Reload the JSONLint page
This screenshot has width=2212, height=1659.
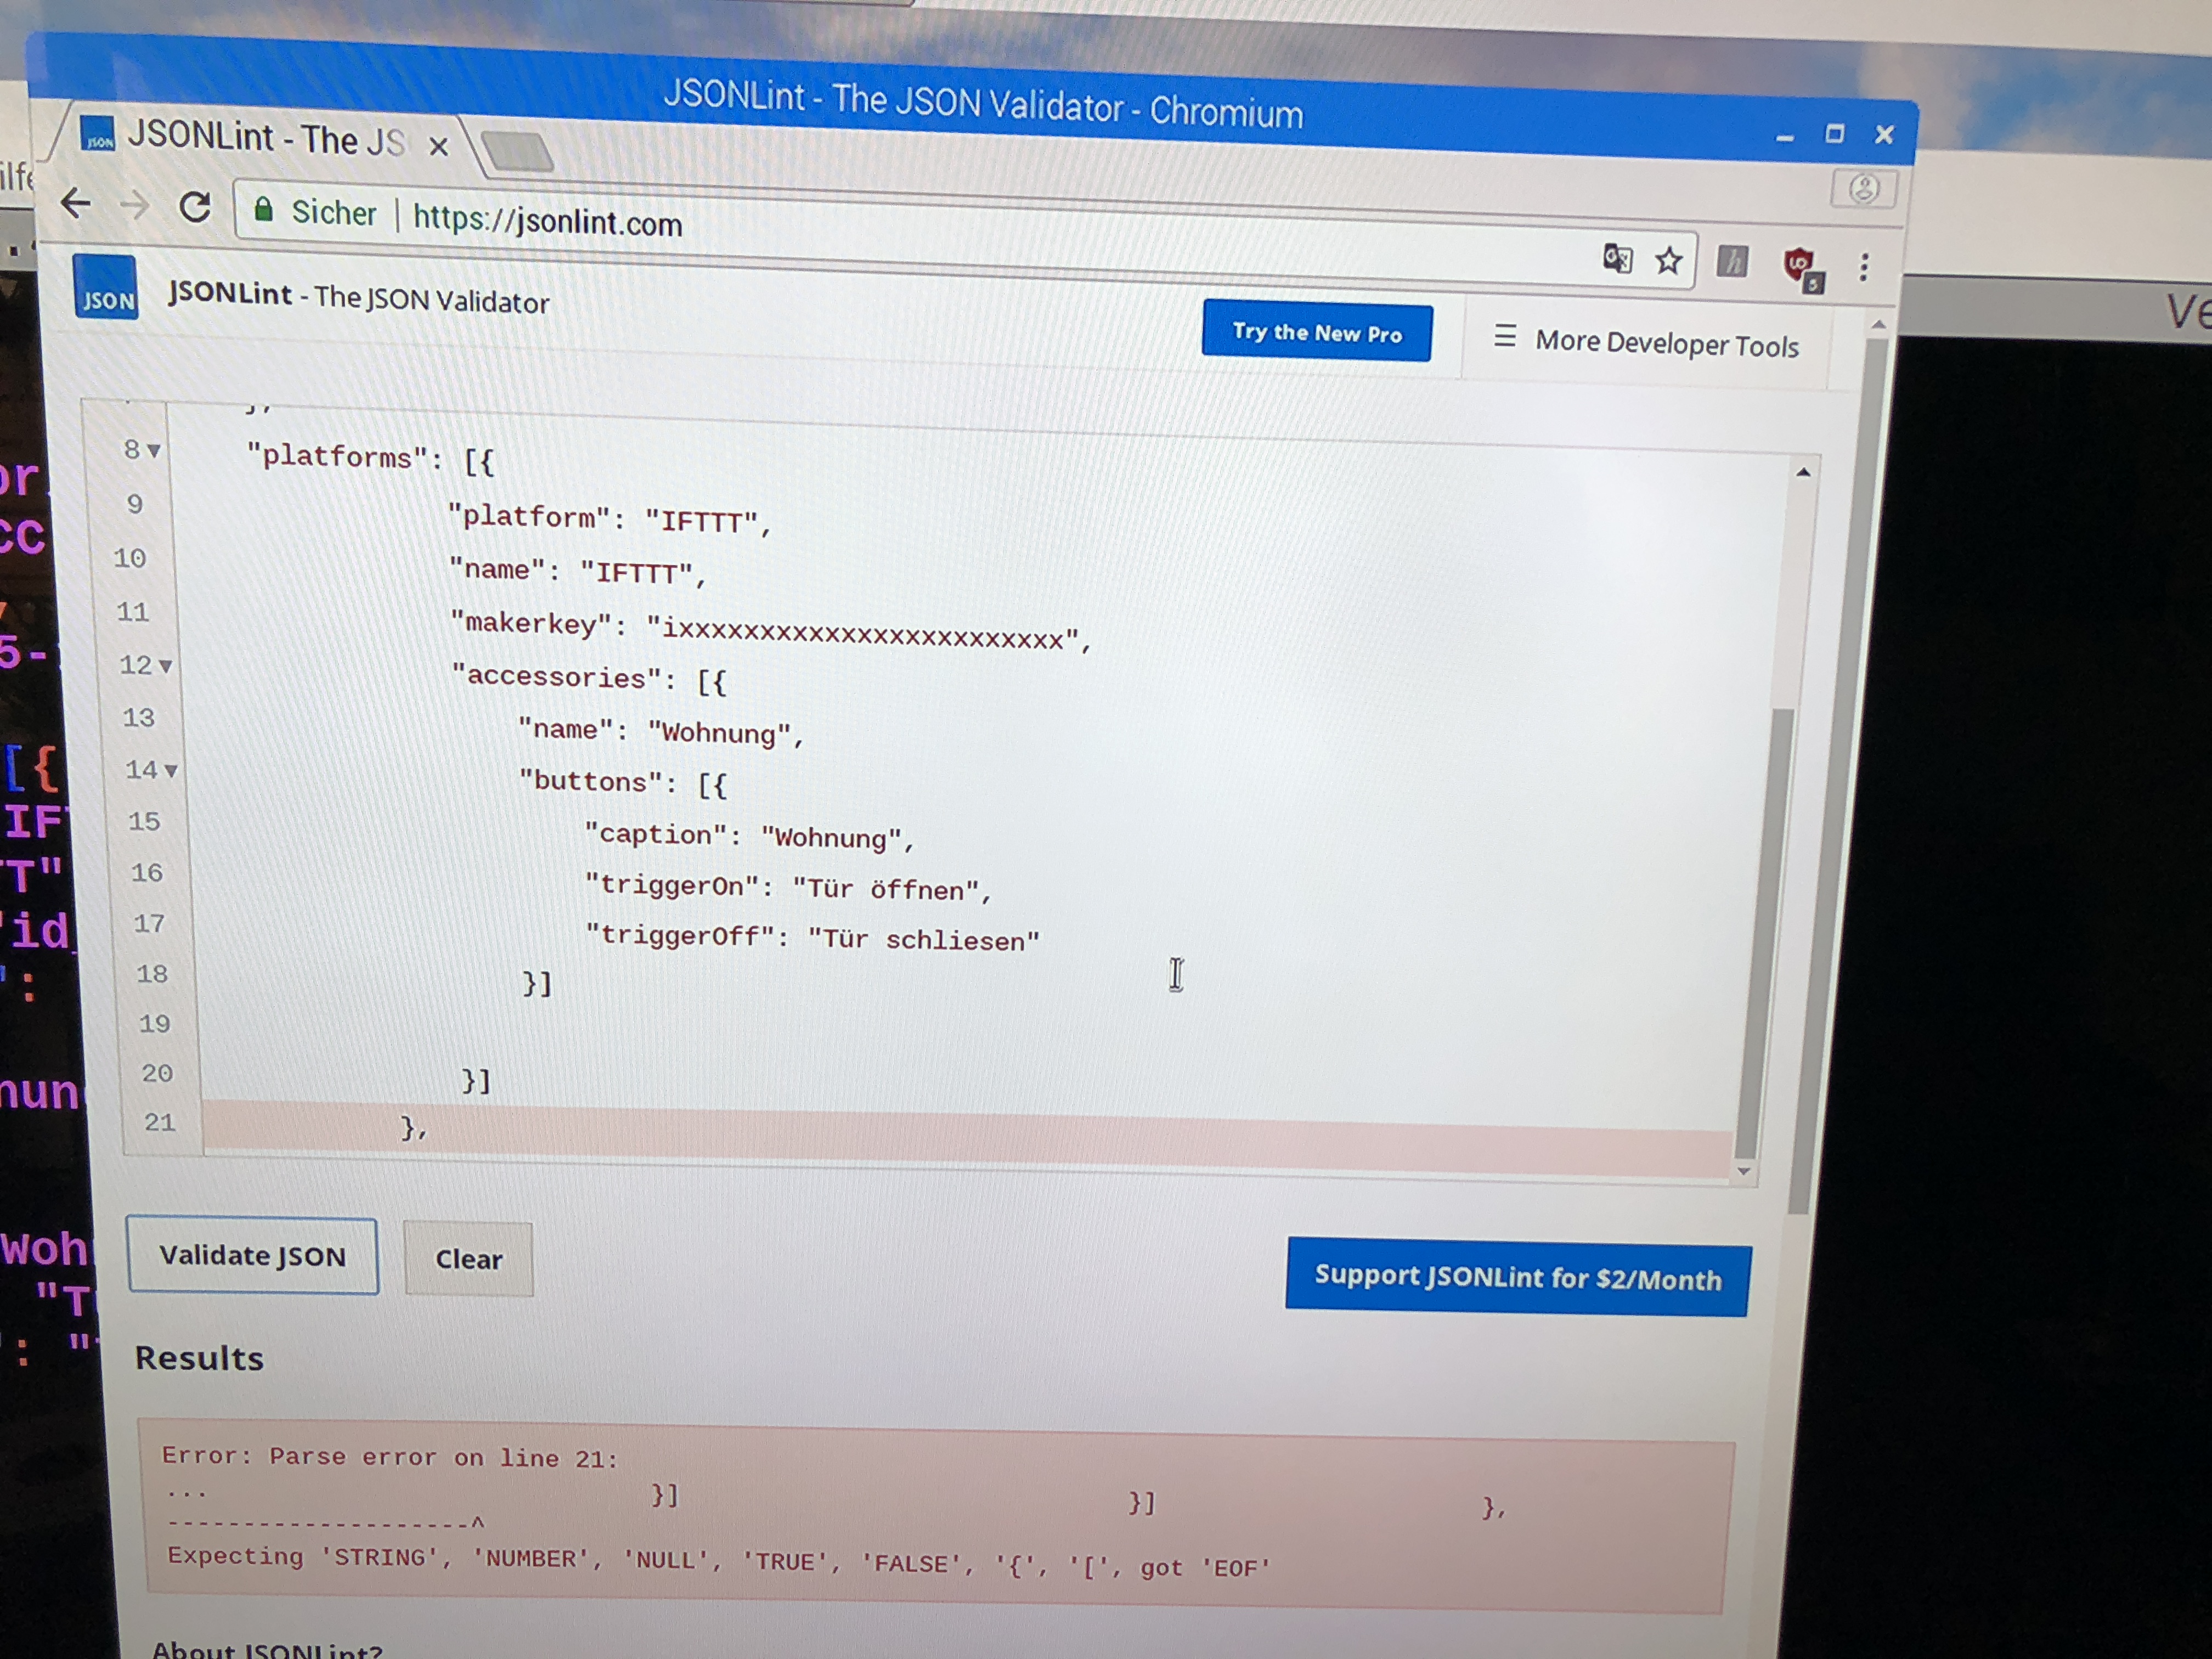tap(195, 207)
